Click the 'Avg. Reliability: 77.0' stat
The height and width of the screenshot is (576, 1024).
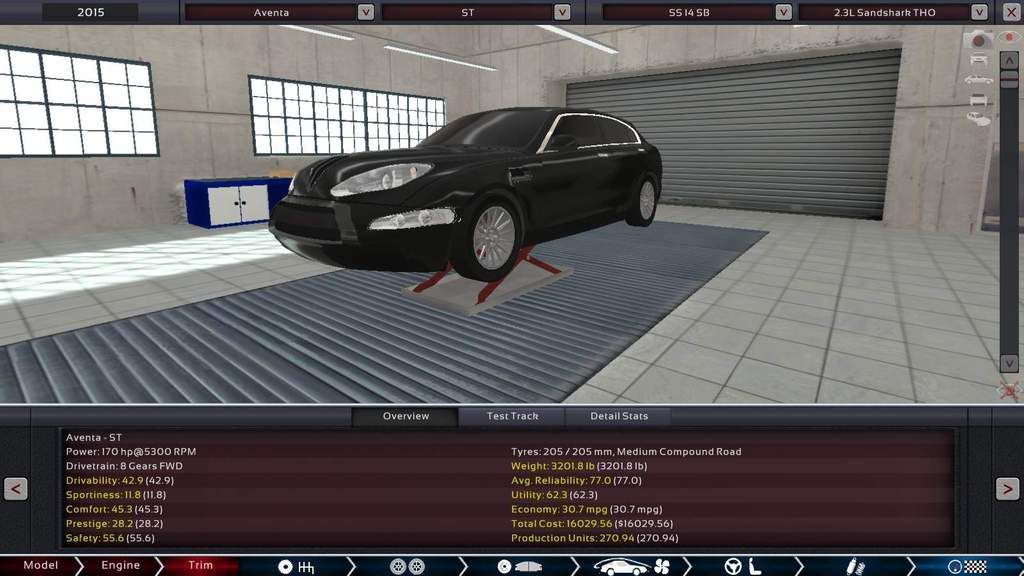(576, 480)
